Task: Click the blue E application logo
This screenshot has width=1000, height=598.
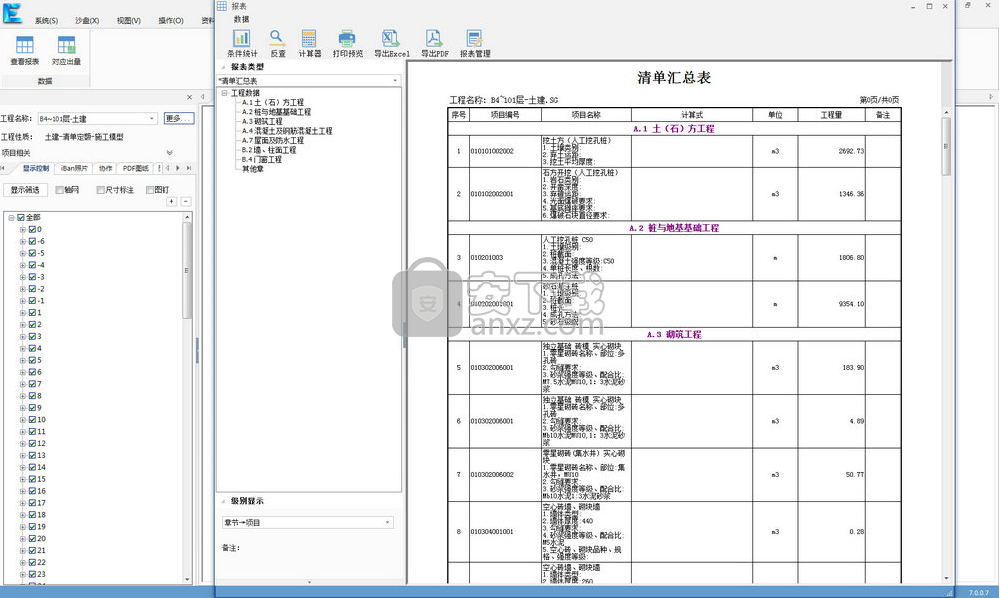Action: coord(12,13)
